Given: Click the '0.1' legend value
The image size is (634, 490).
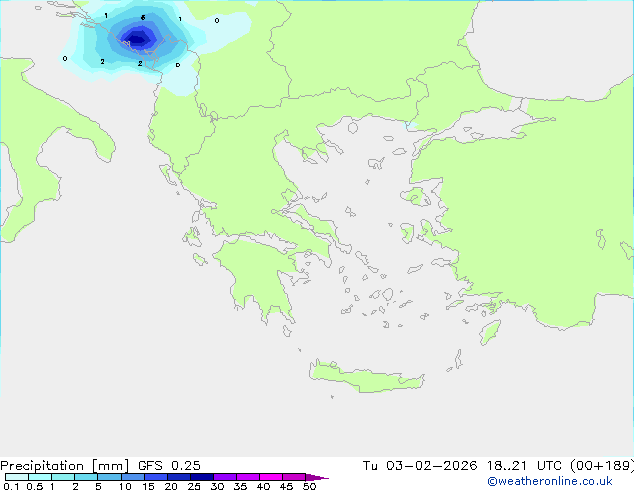Looking at the screenshot, I should [x=11, y=486].
